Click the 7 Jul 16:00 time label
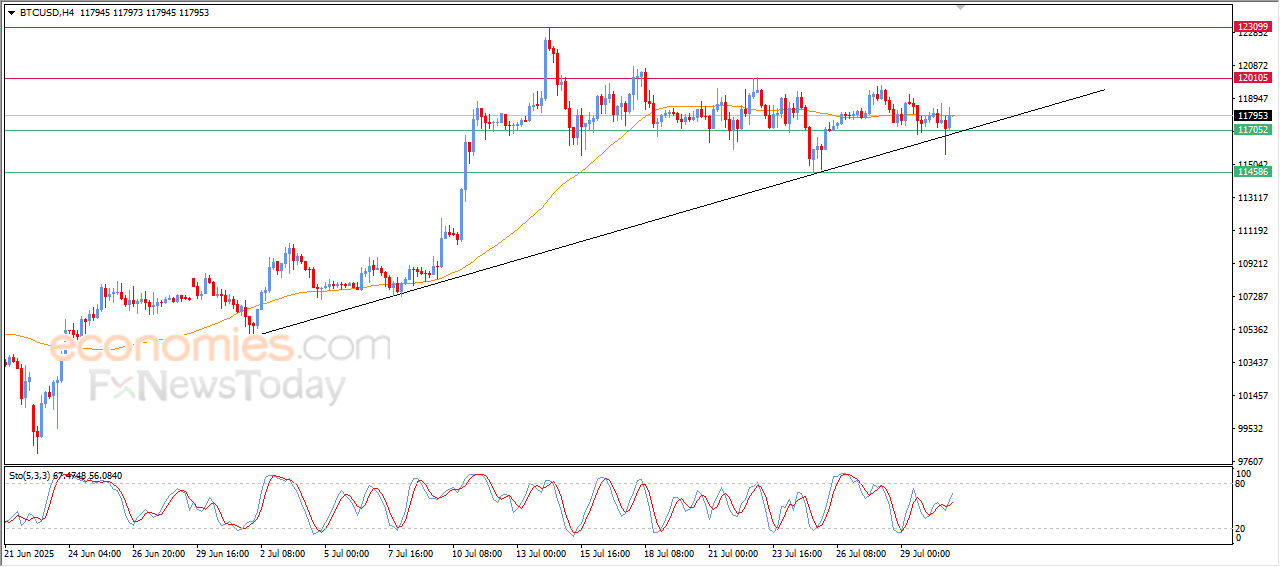 coord(413,552)
